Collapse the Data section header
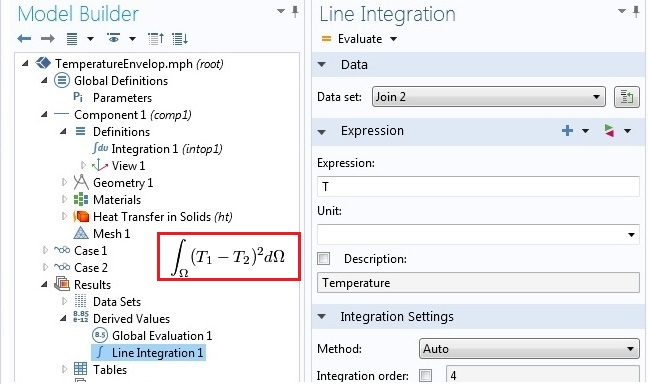This screenshot has height=386, width=649. pyautogui.click(x=322, y=65)
